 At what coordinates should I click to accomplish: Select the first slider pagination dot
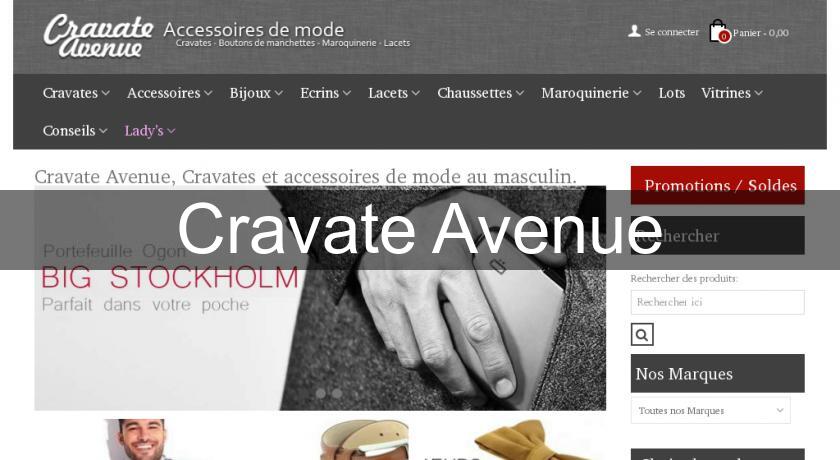click(320, 393)
